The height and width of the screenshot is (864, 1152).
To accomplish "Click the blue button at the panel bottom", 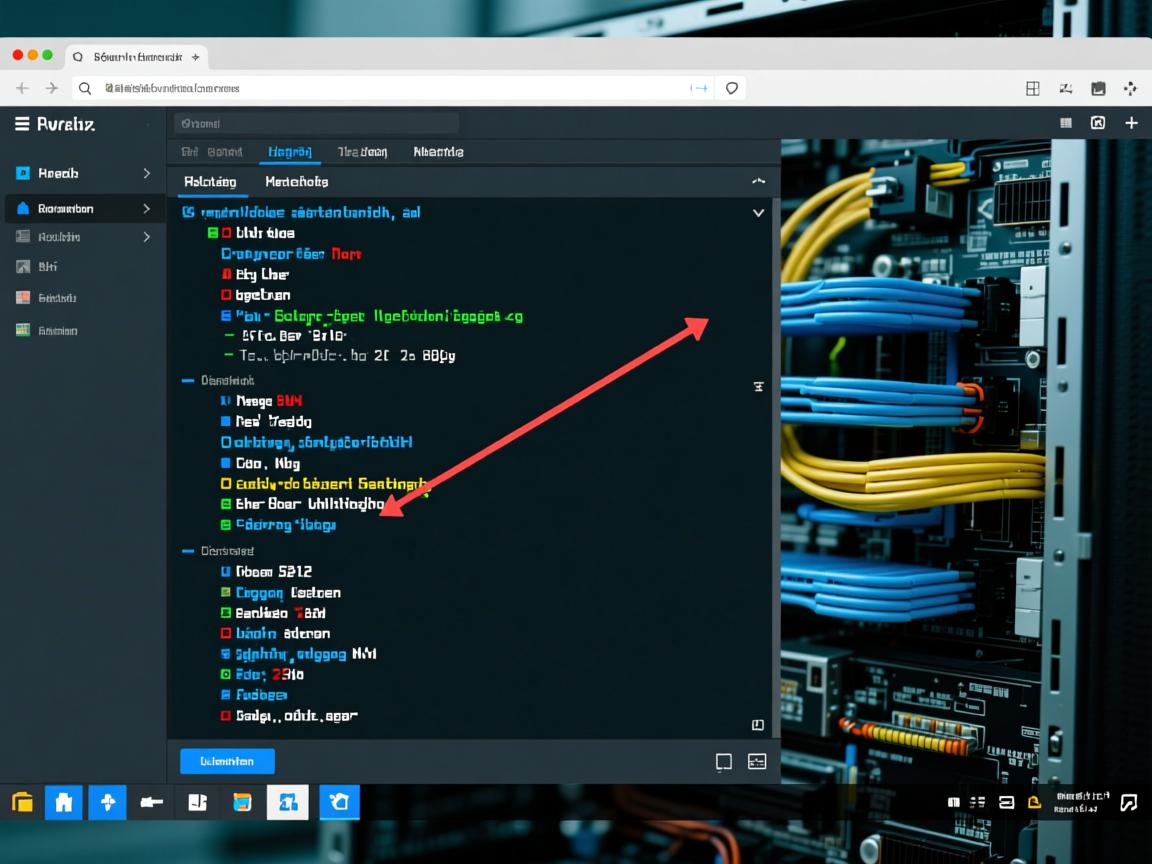I will pos(227,761).
